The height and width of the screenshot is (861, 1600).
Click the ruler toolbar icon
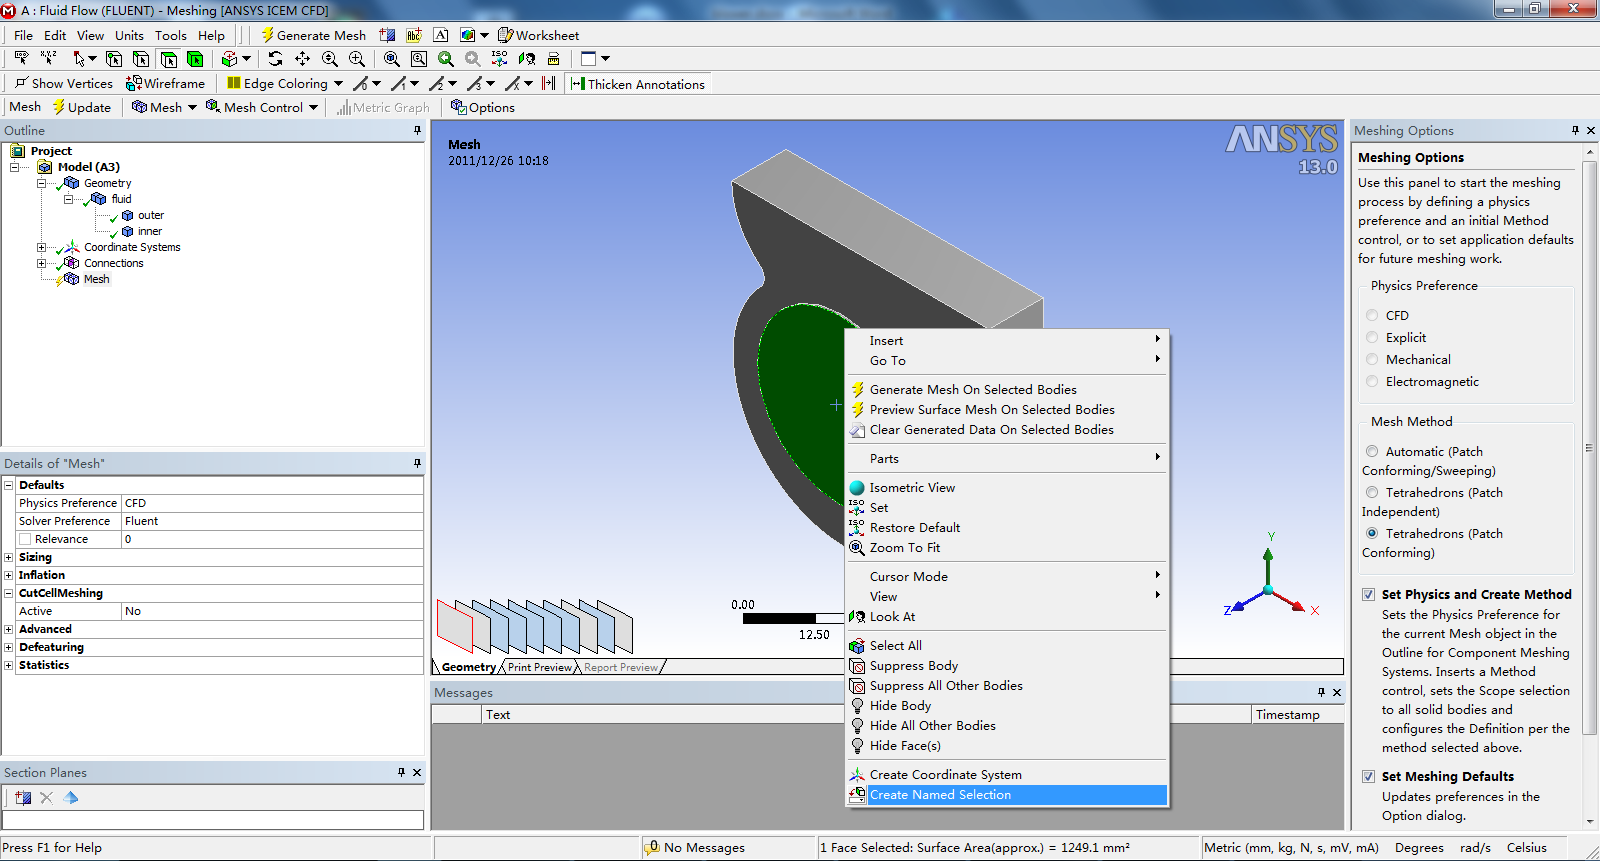(x=553, y=59)
